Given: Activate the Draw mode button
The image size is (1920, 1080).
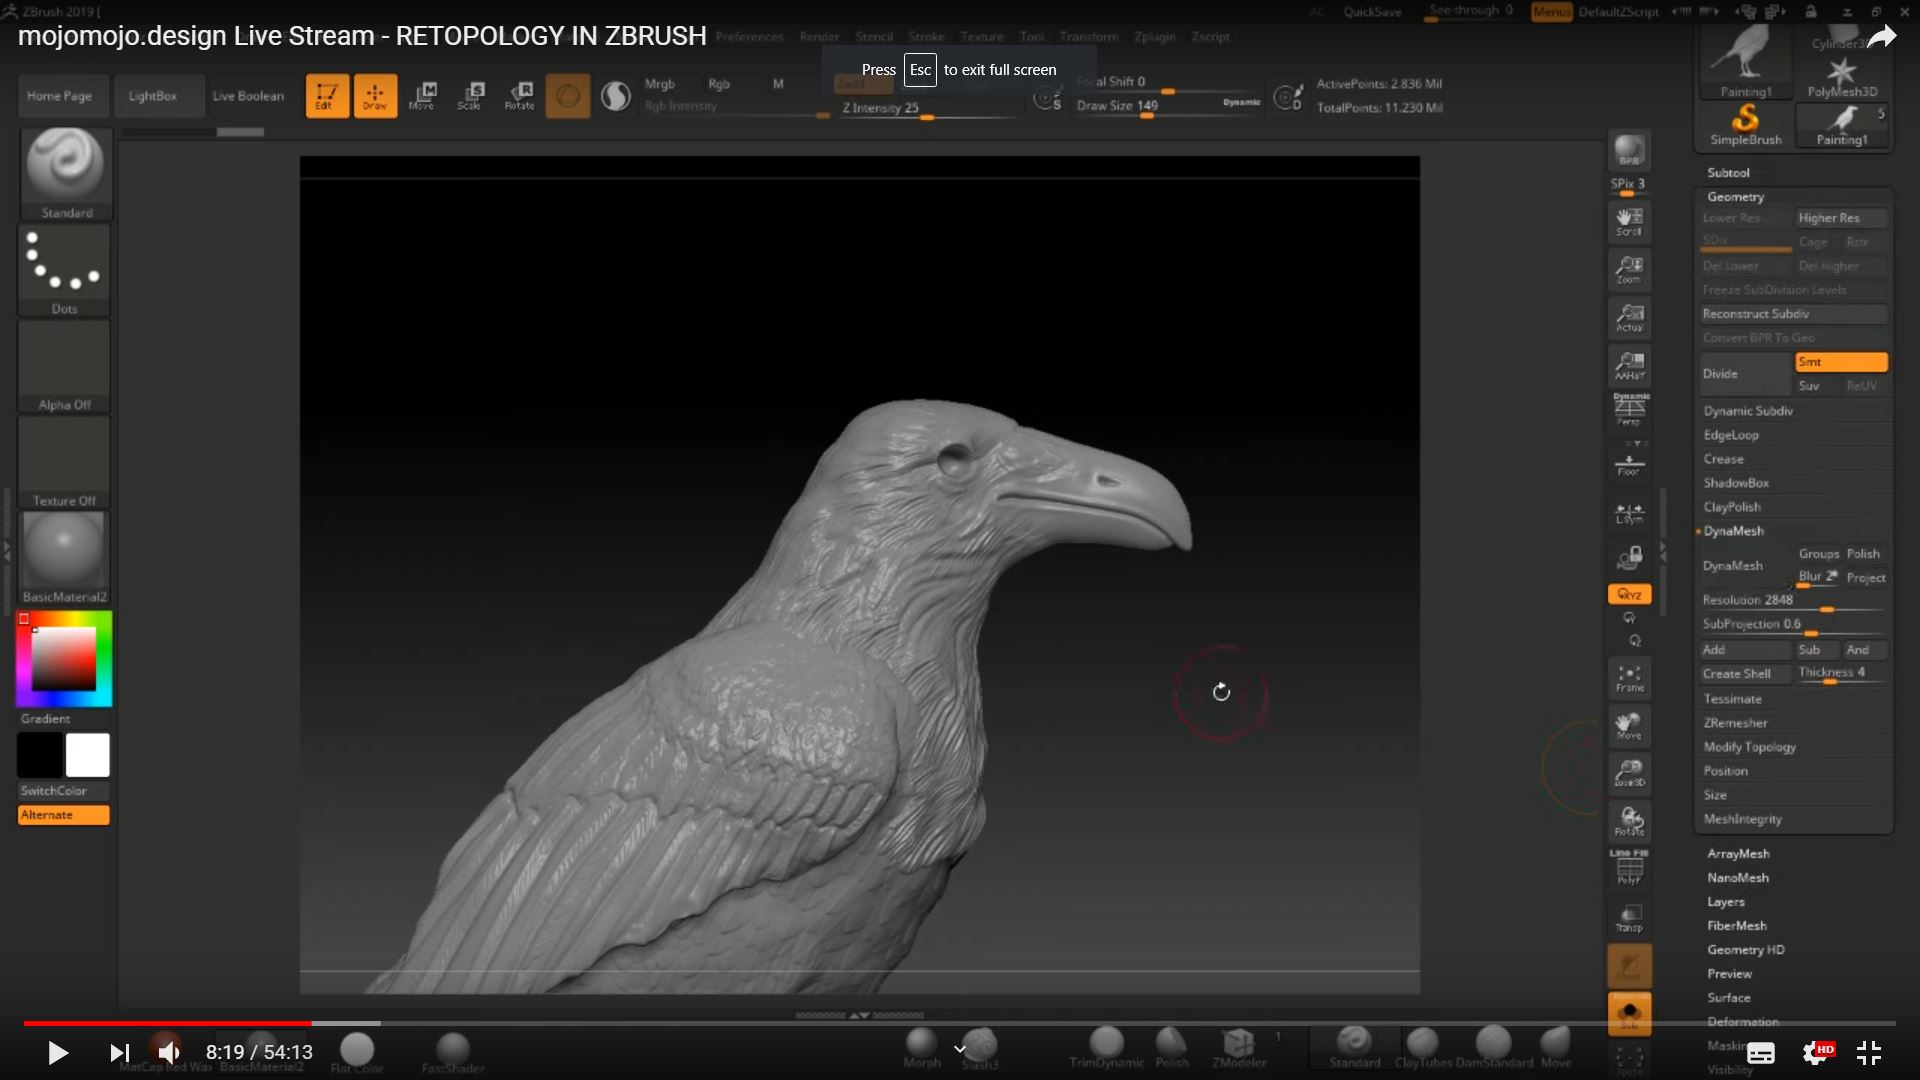Looking at the screenshot, I should 375,96.
